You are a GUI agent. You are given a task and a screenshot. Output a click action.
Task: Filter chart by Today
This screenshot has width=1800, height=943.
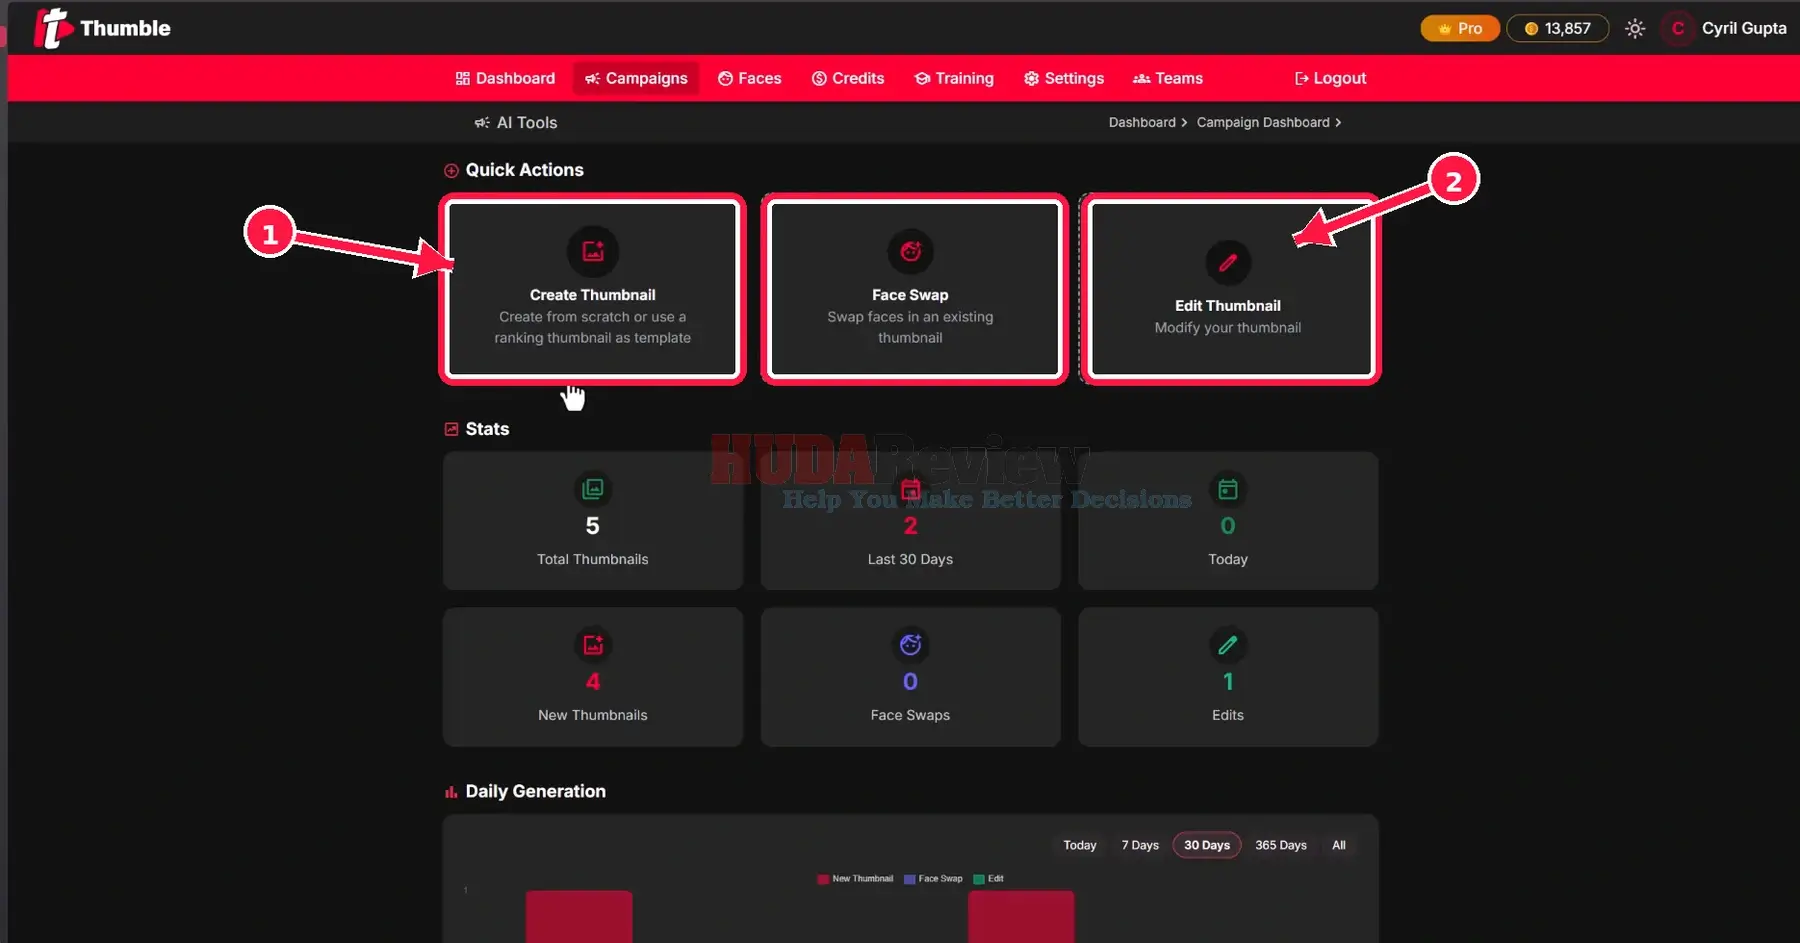[1080, 845]
